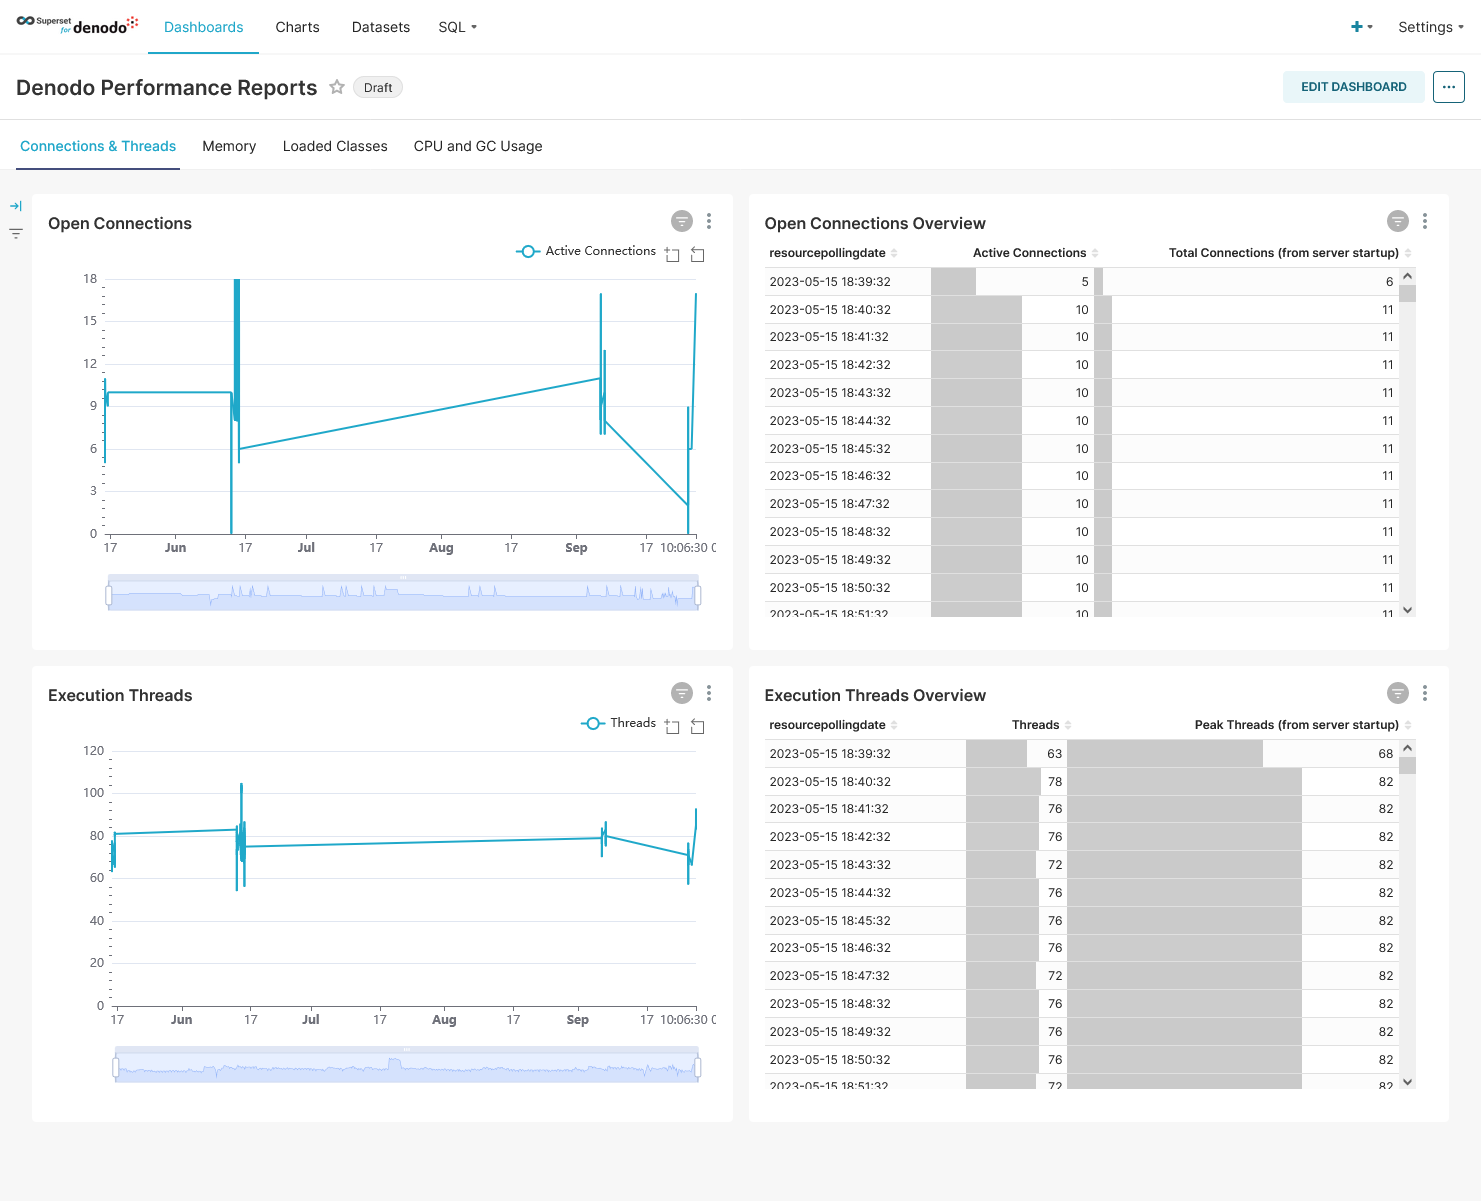Activate zoom tool on Execution Threads chart

point(672,727)
